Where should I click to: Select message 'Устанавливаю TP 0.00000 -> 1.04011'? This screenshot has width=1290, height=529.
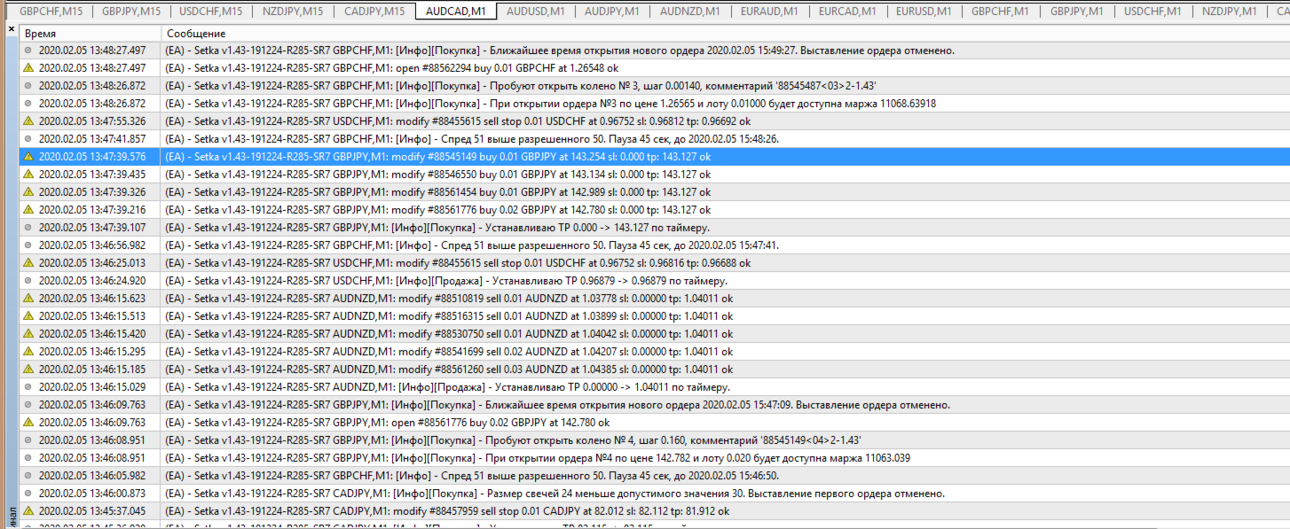[448, 387]
